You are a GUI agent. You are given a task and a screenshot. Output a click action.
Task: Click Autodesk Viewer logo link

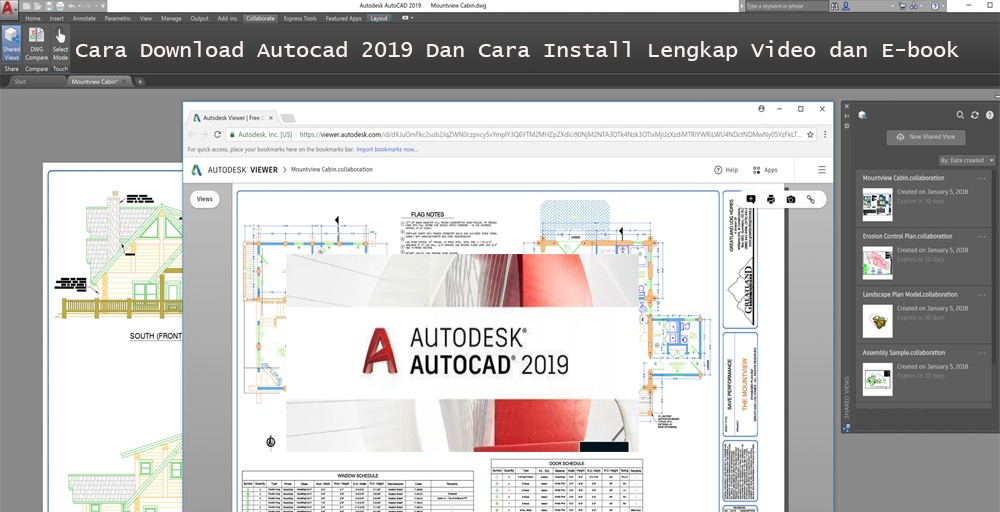coord(234,170)
